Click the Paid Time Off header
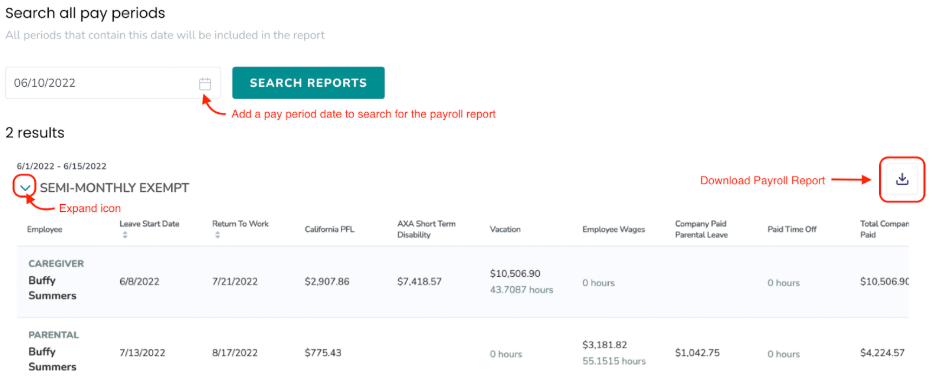 (x=791, y=229)
